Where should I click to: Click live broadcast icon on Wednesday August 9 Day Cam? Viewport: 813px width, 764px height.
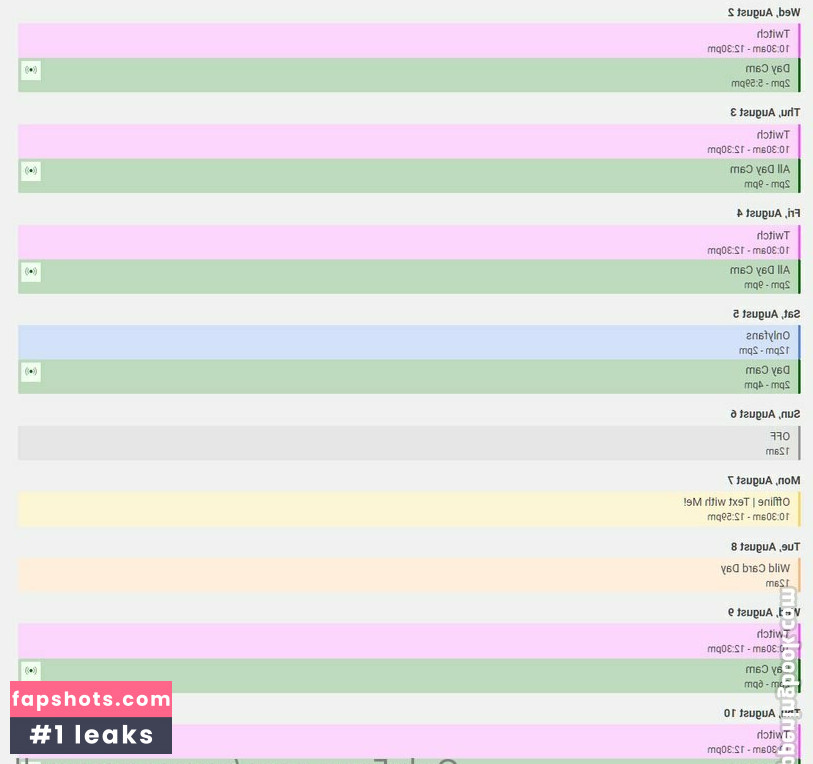click(31, 670)
